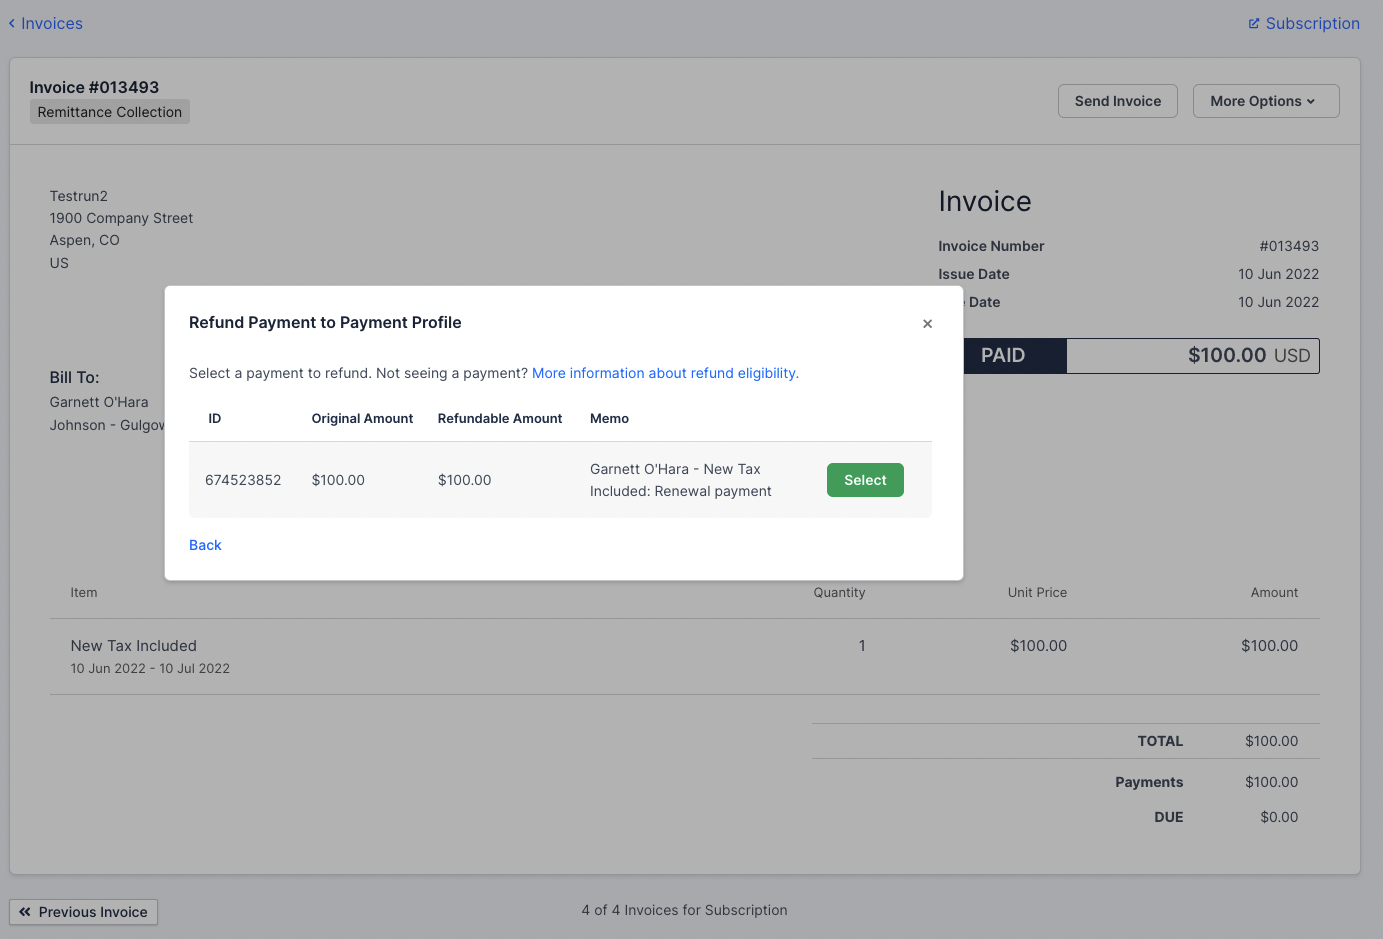Click the payment memo text

tap(680, 480)
